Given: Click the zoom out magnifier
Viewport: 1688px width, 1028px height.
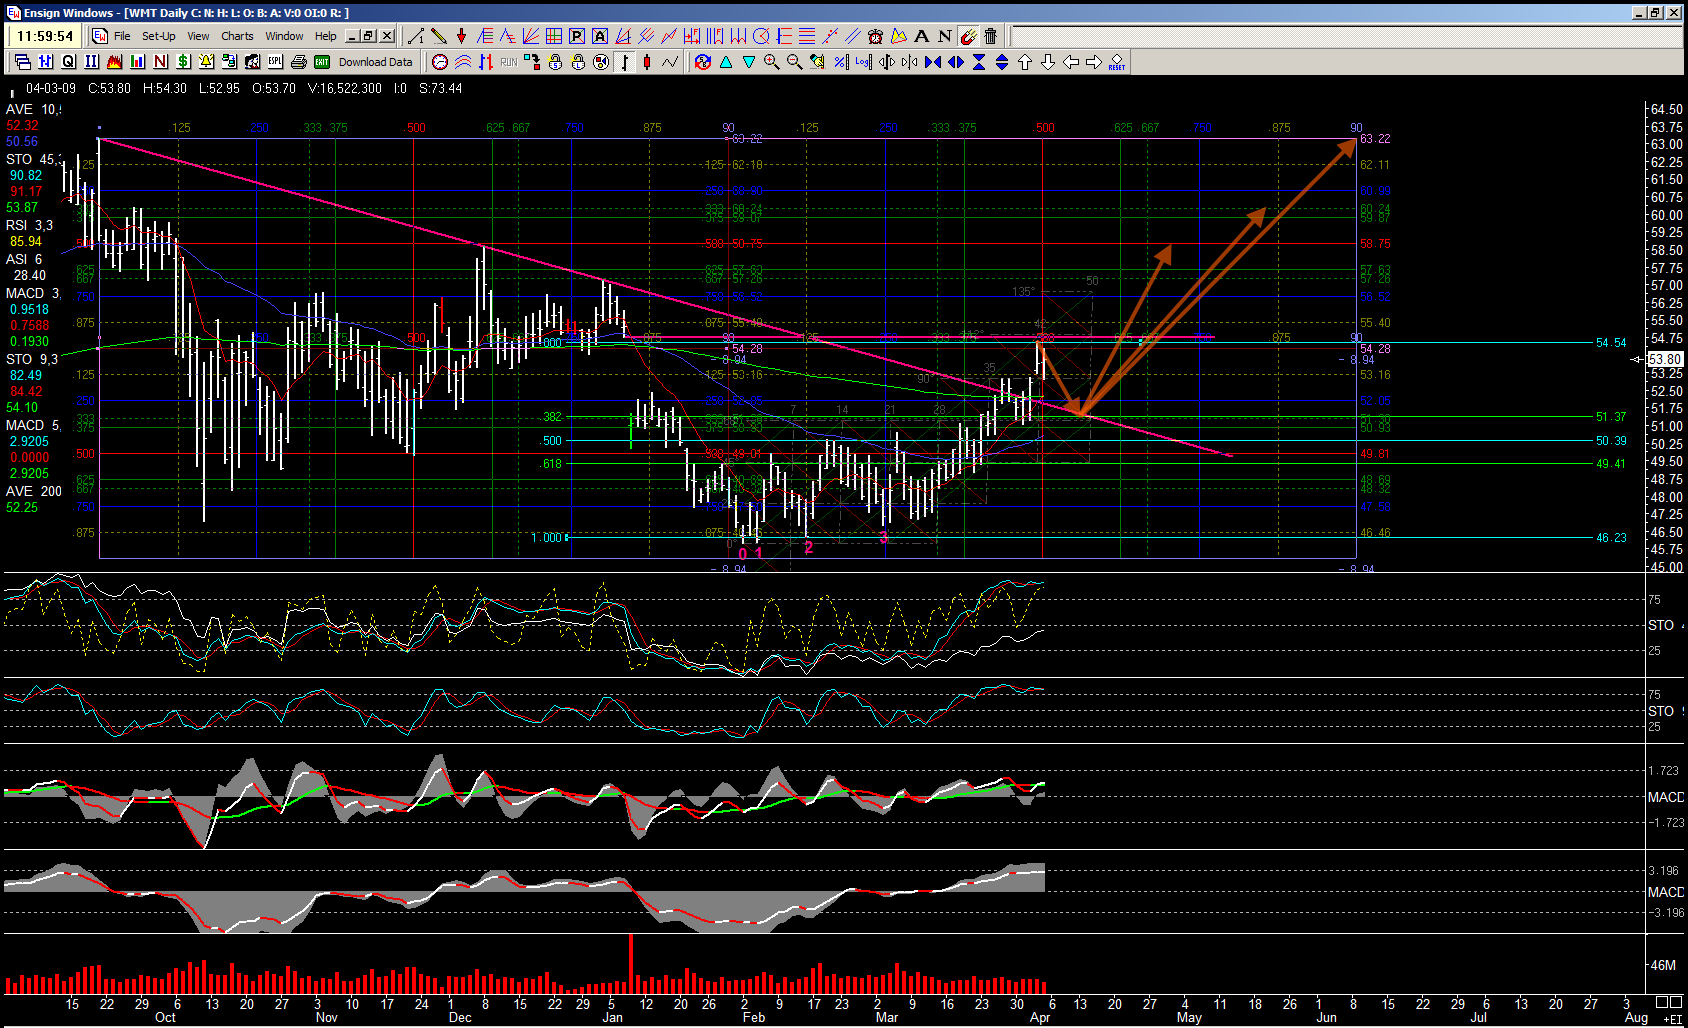Looking at the screenshot, I should click(x=794, y=62).
